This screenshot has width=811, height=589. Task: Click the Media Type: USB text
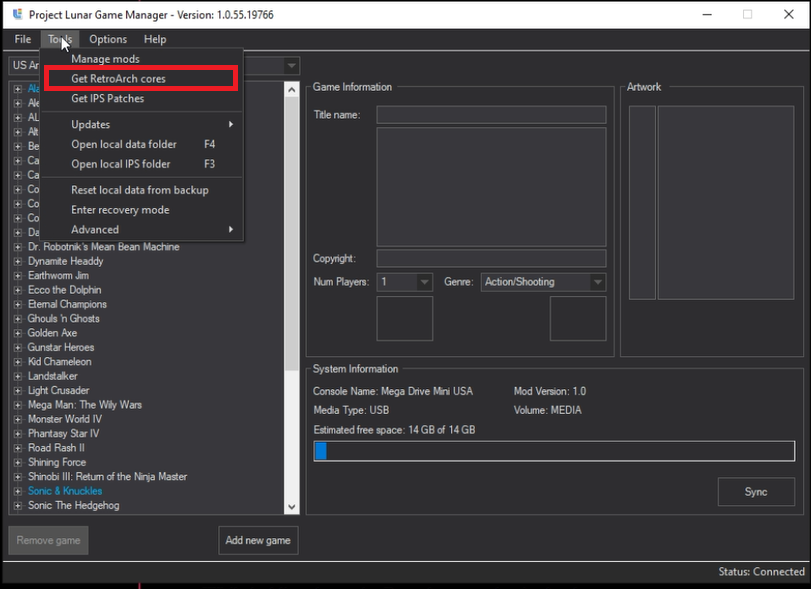click(351, 411)
